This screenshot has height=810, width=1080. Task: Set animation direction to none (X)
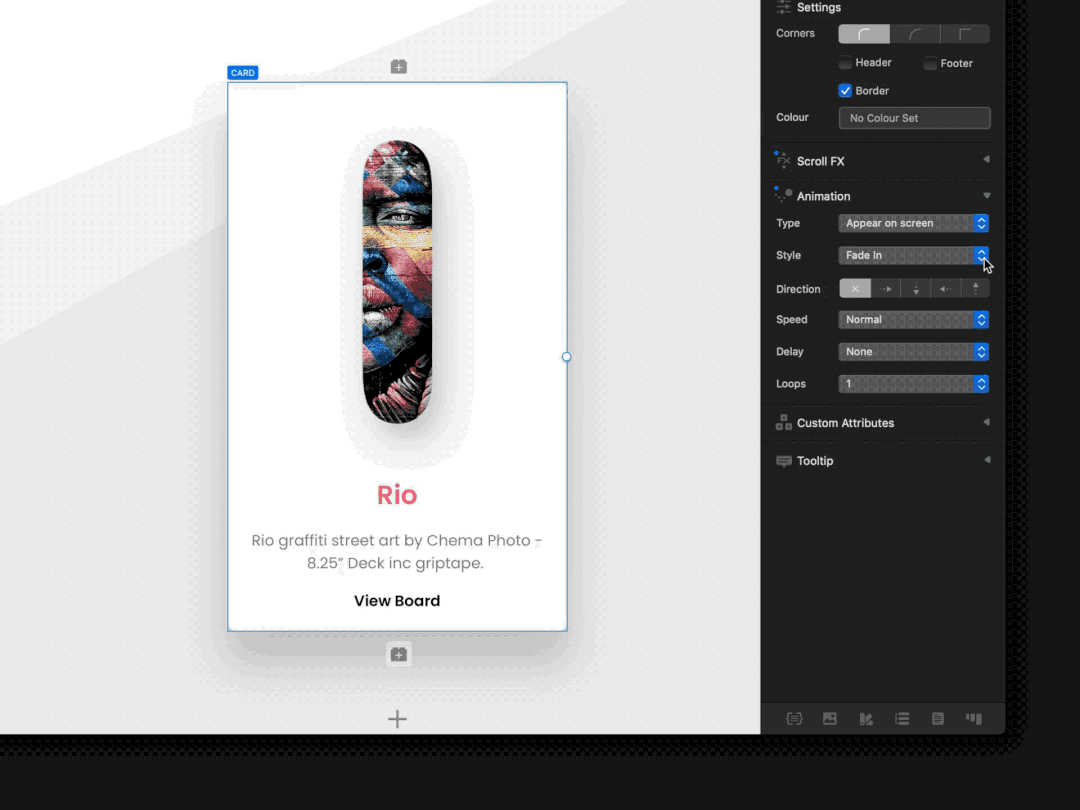855,289
